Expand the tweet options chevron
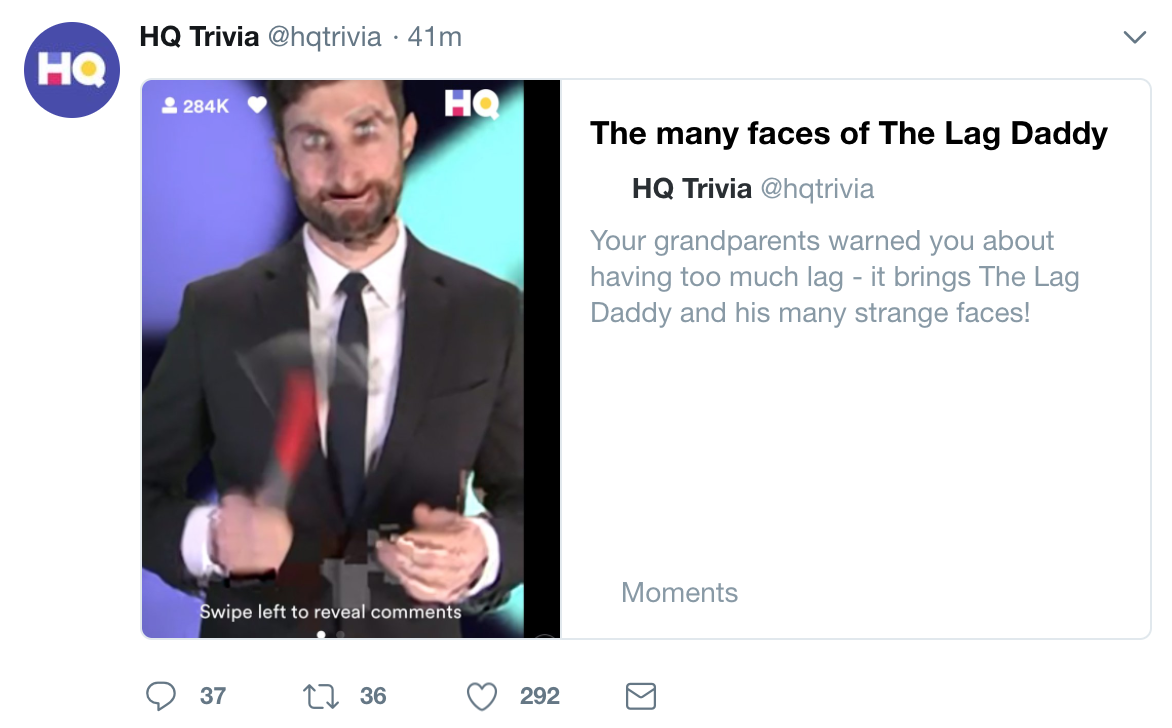 [1134, 38]
